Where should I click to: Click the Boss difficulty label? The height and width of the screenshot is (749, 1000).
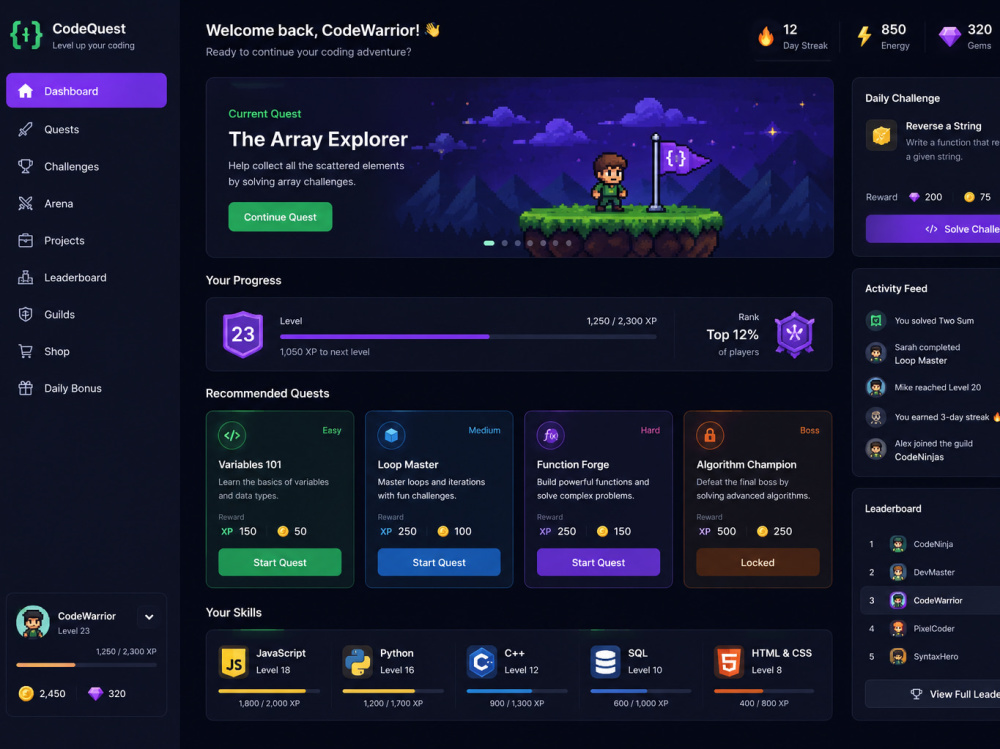coord(809,431)
